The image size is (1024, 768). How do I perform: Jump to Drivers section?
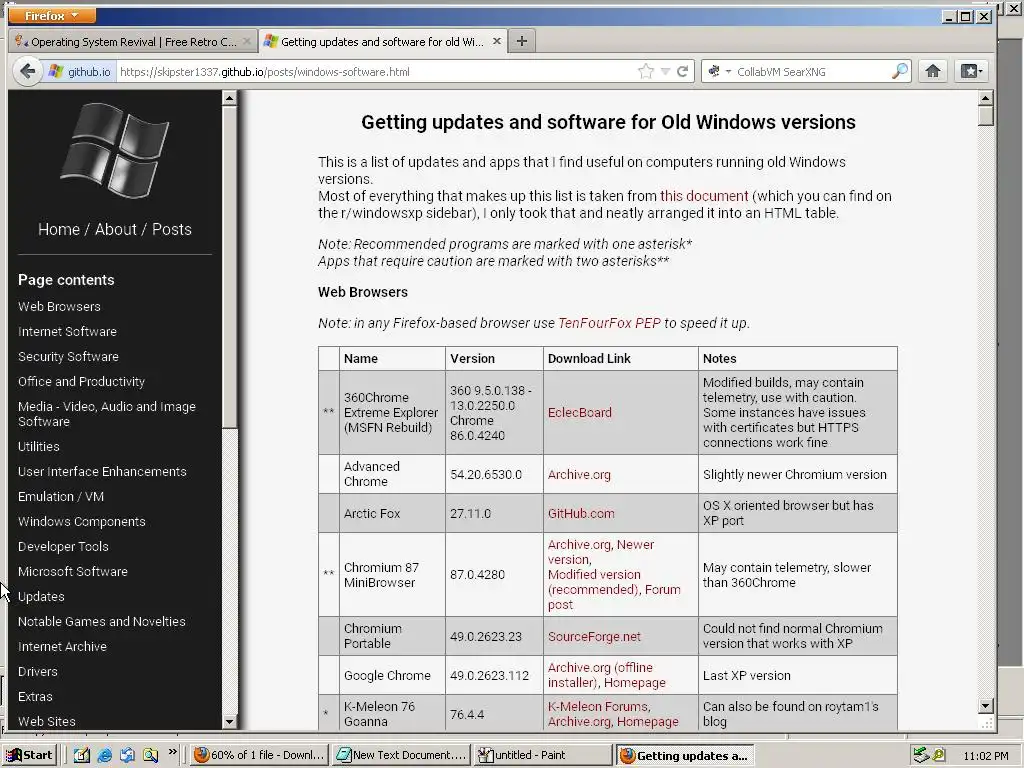pos(38,671)
